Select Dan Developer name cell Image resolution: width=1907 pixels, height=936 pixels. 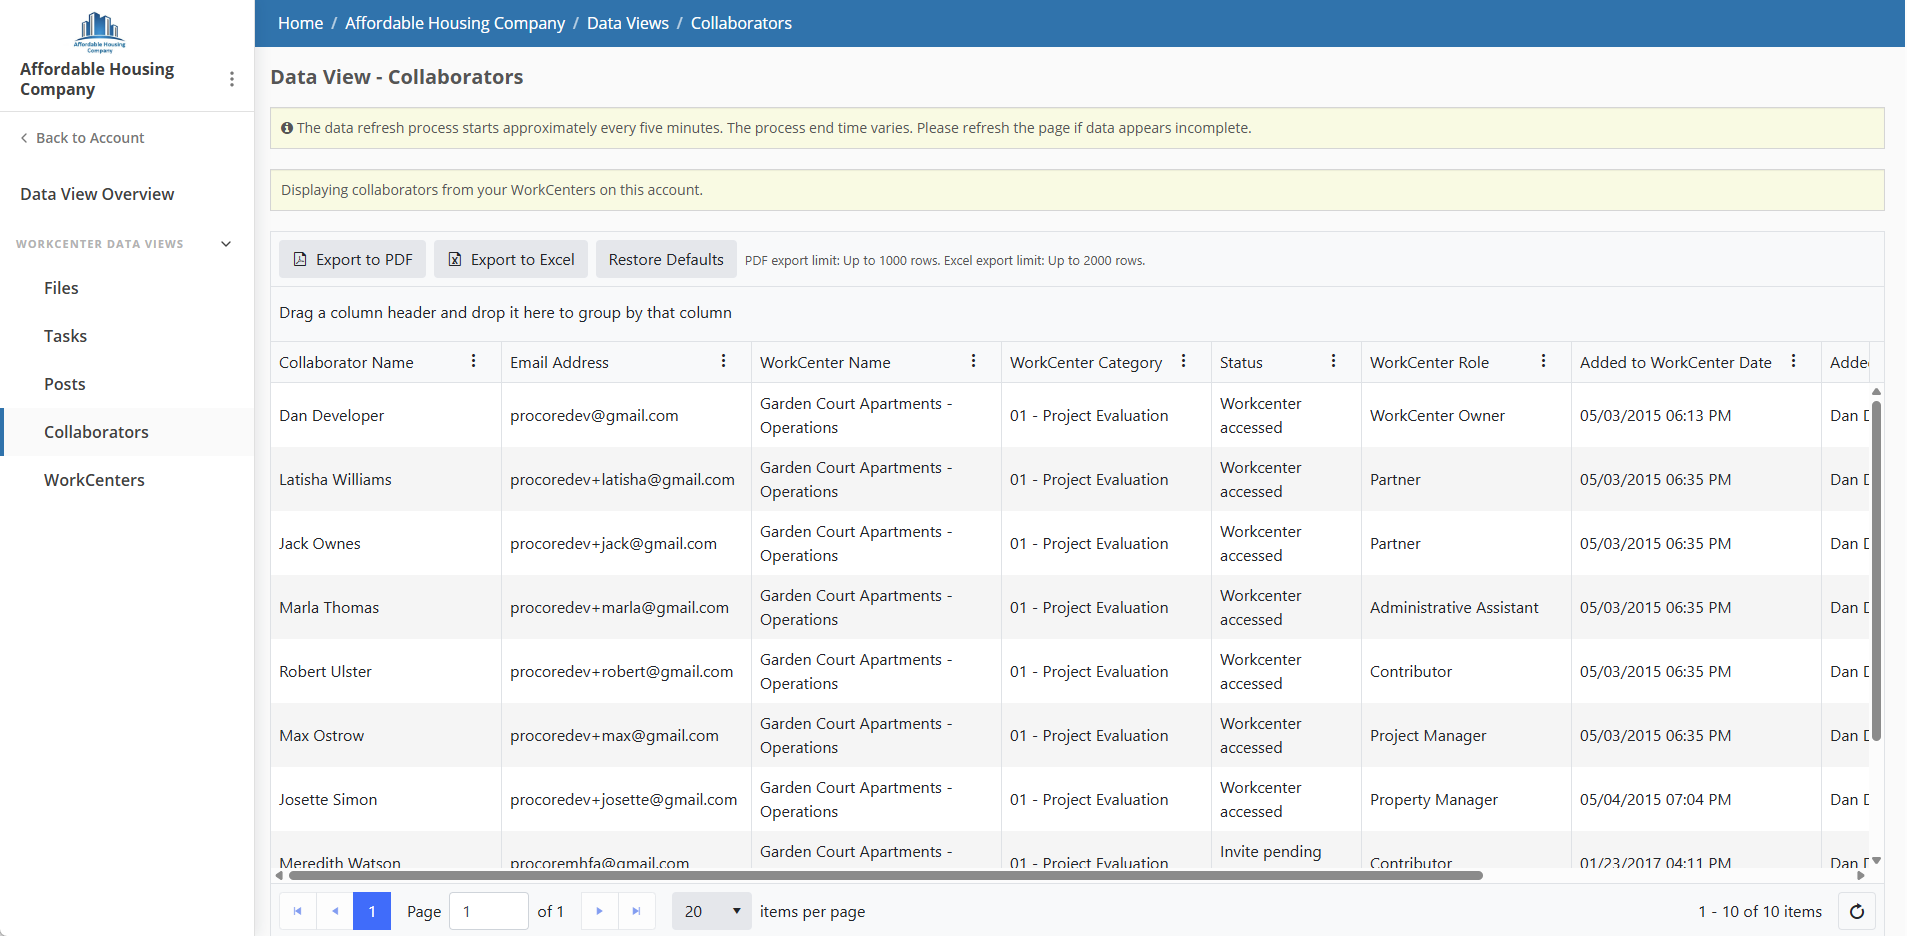click(386, 415)
